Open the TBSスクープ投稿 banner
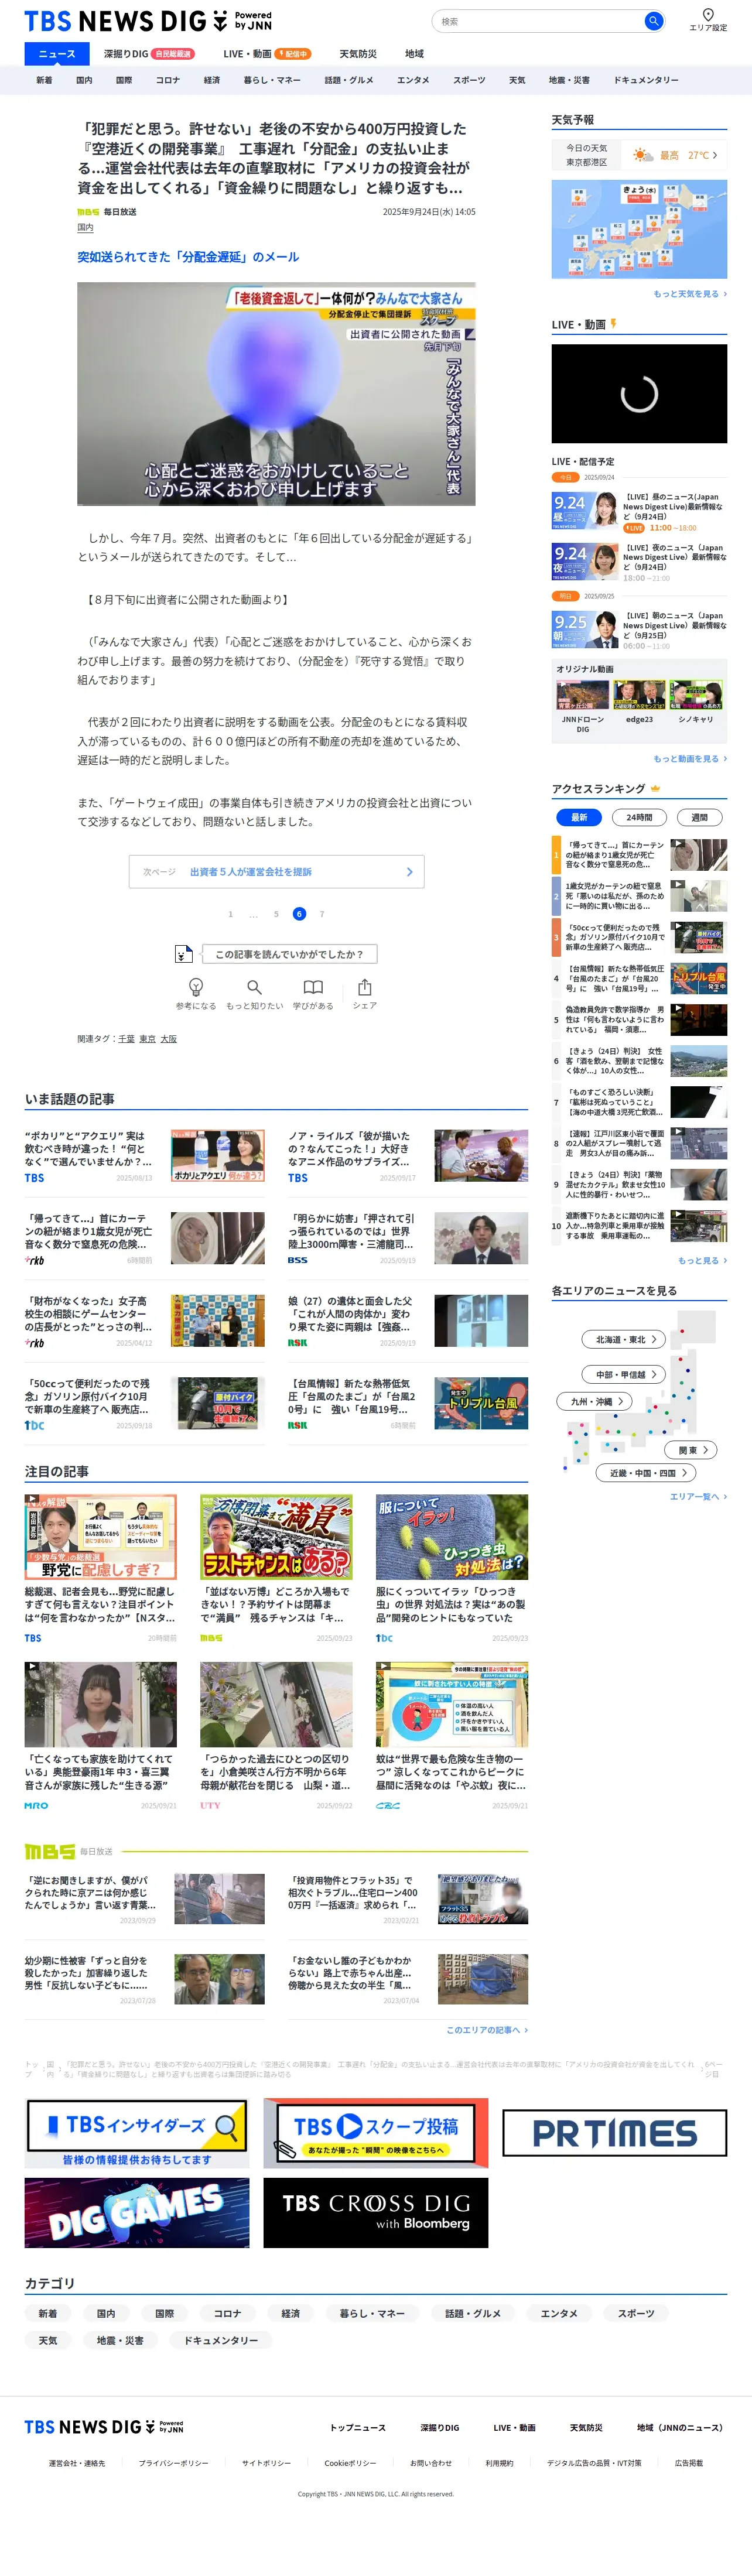 point(376,2132)
